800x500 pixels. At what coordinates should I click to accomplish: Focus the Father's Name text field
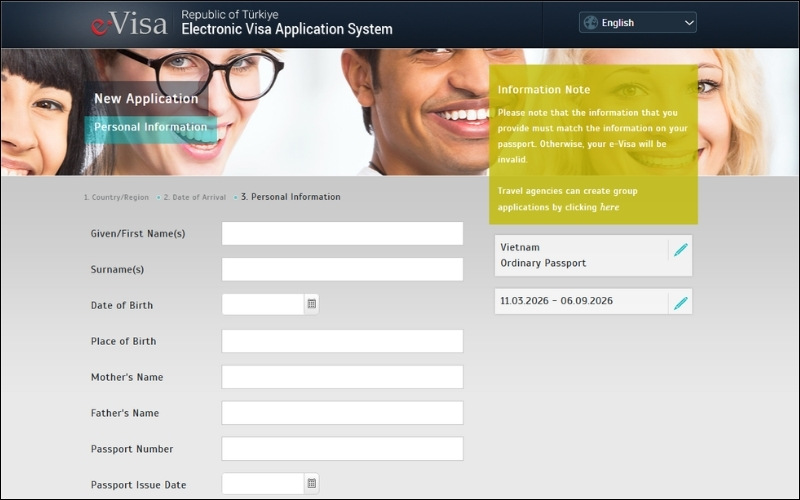[x=342, y=413]
